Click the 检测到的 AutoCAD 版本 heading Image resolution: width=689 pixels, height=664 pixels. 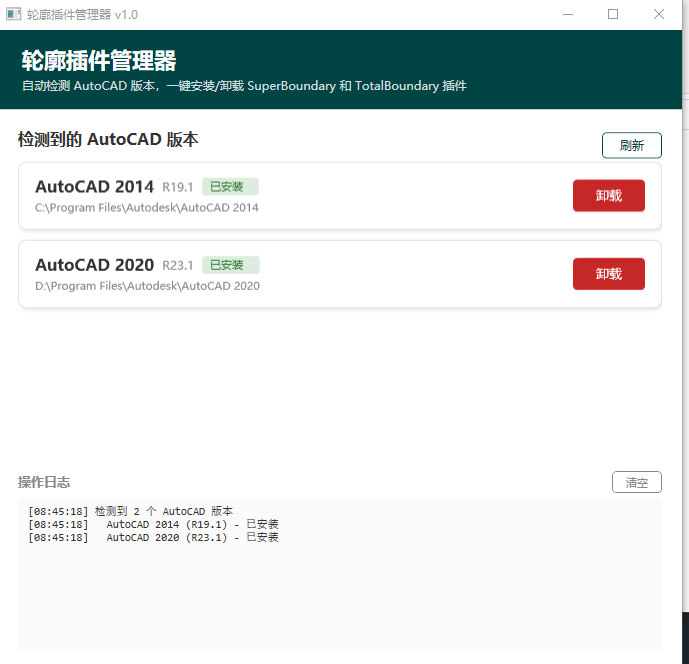tap(108, 139)
